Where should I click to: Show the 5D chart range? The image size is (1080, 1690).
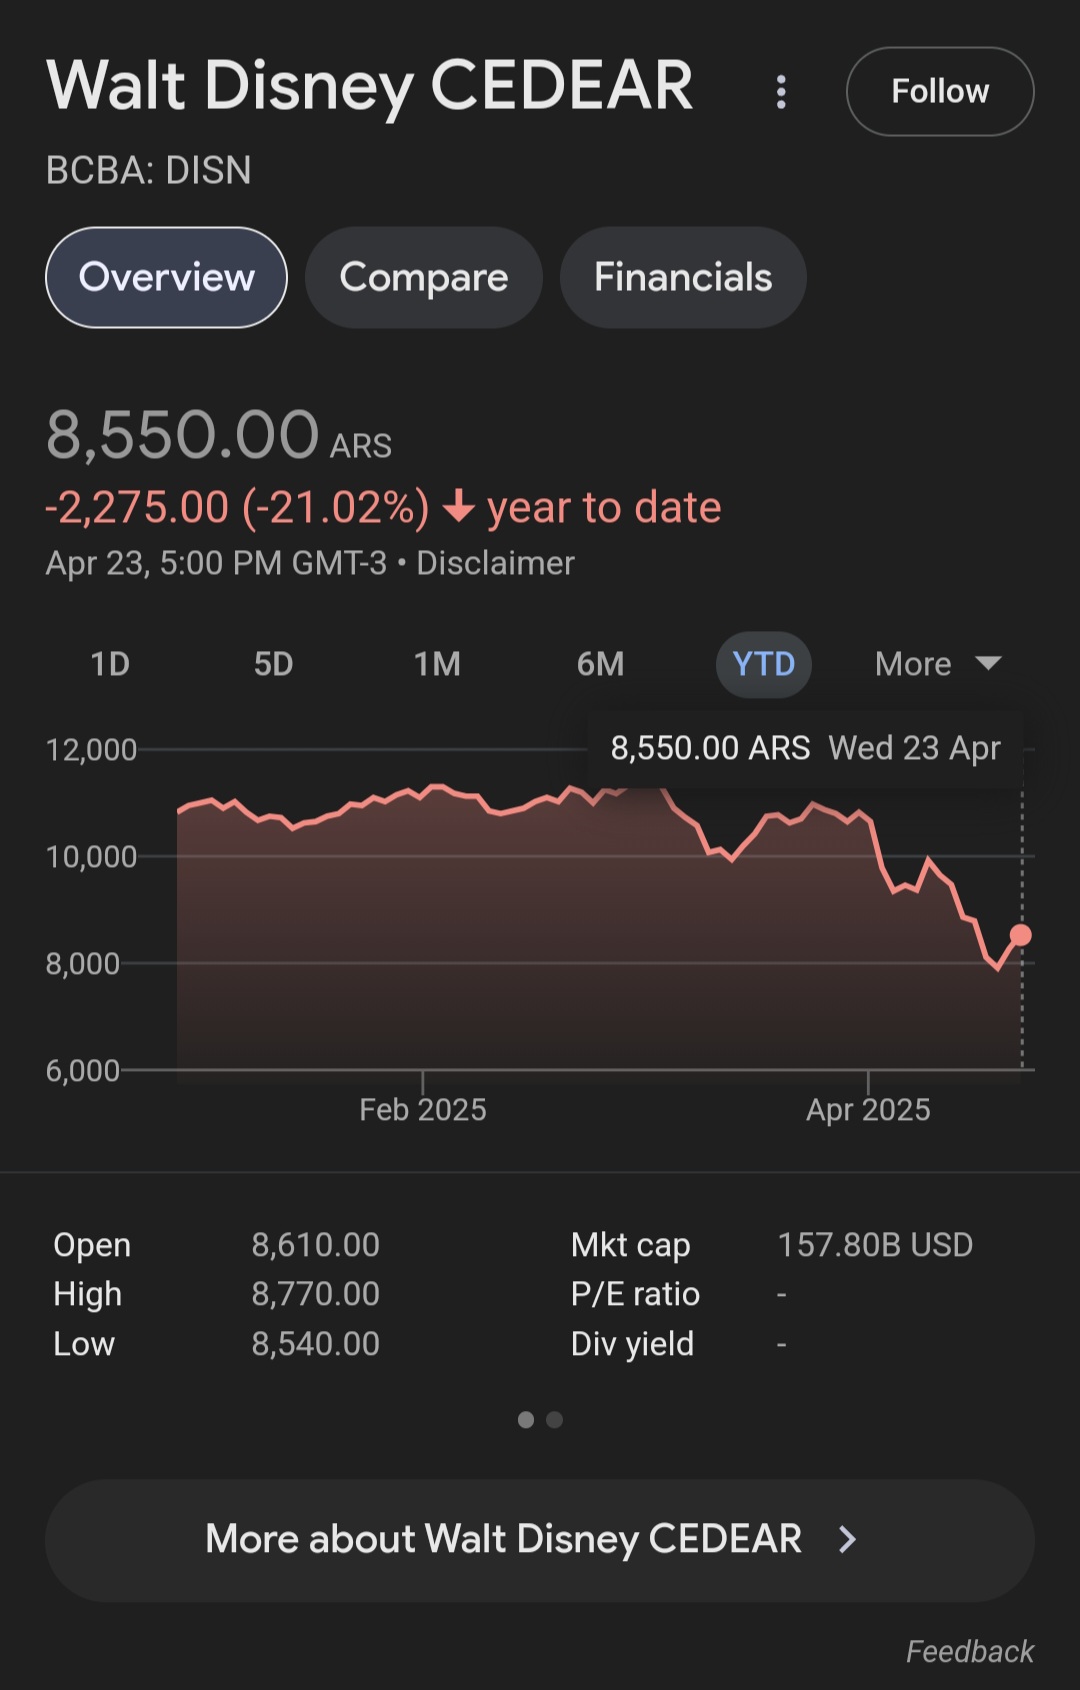point(273,664)
